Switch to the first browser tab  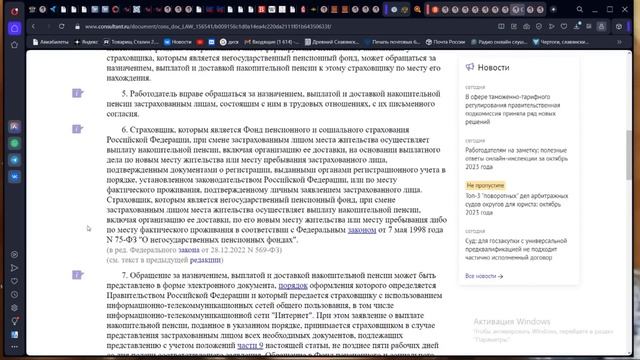point(32,9)
